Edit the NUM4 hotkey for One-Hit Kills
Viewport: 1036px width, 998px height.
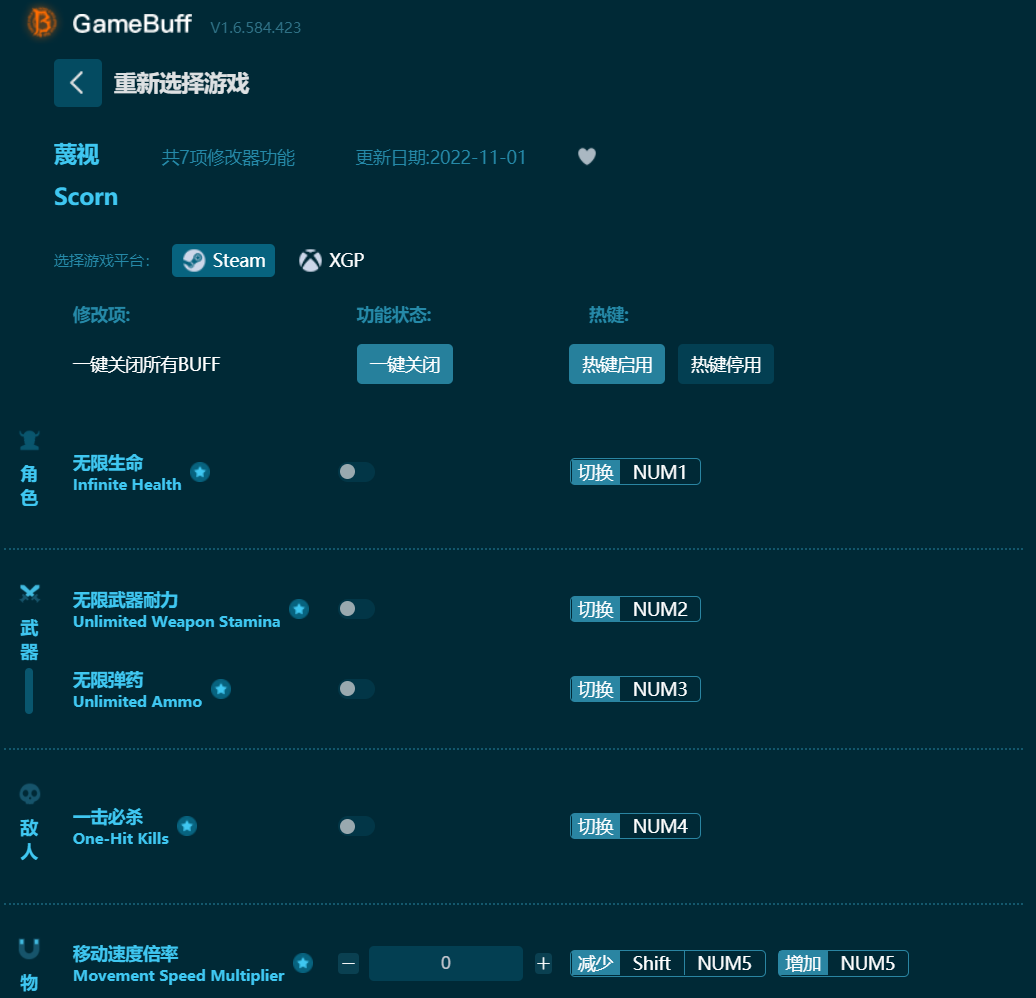pos(660,826)
